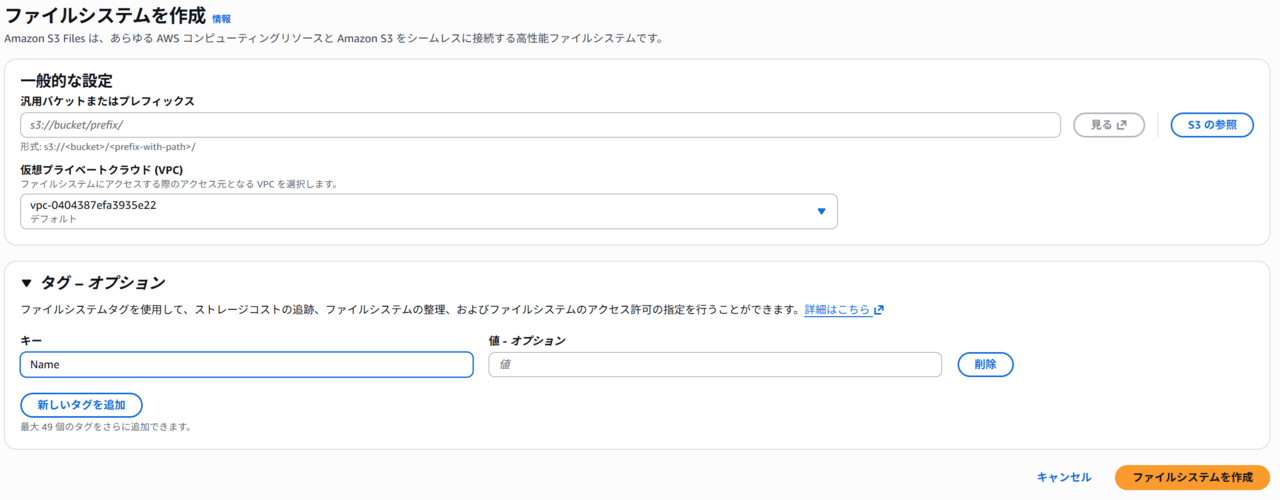Cancel with the キャンセル link

click(x=1063, y=478)
